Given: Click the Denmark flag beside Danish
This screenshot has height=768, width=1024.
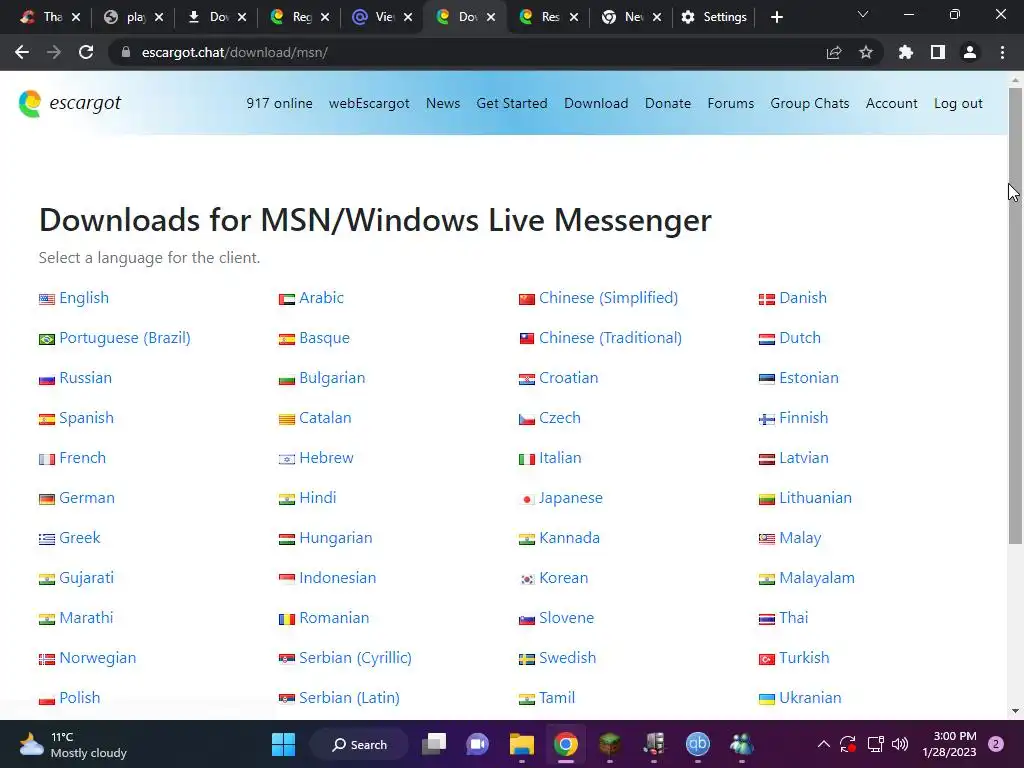Looking at the screenshot, I should point(766,299).
